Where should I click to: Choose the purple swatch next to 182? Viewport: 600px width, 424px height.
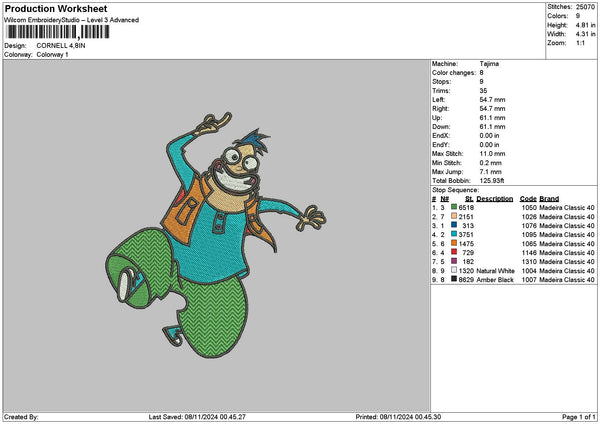pyautogui.click(x=454, y=261)
